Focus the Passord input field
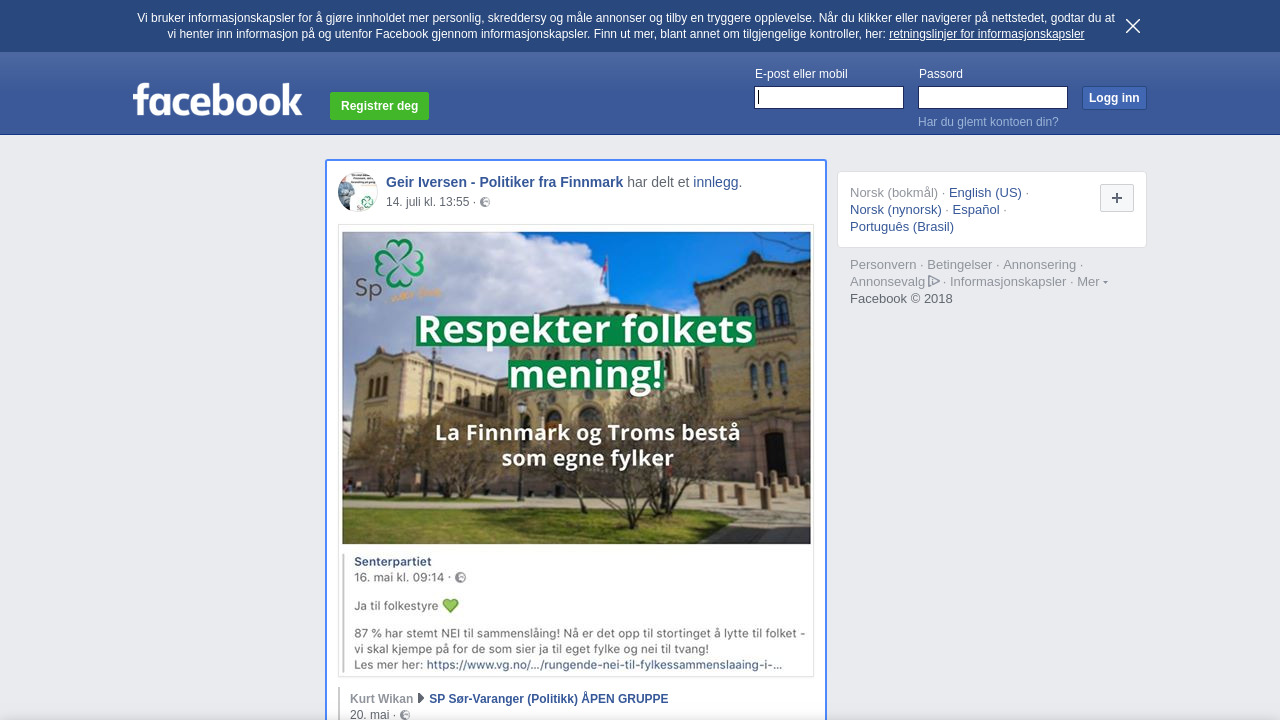The height and width of the screenshot is (720, 1280). click(993, 97)
